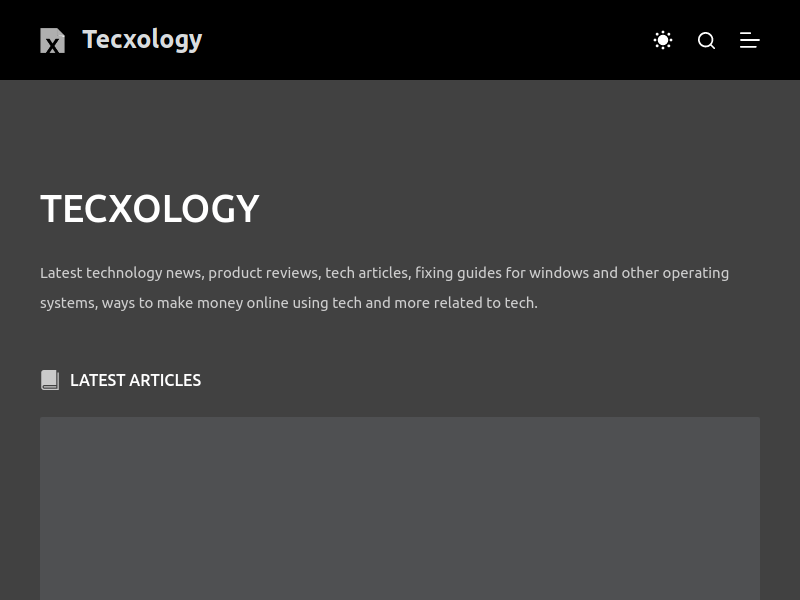Click the first line of the site description
The width and height of the screenshot is (800, 600).
[384, 273]
